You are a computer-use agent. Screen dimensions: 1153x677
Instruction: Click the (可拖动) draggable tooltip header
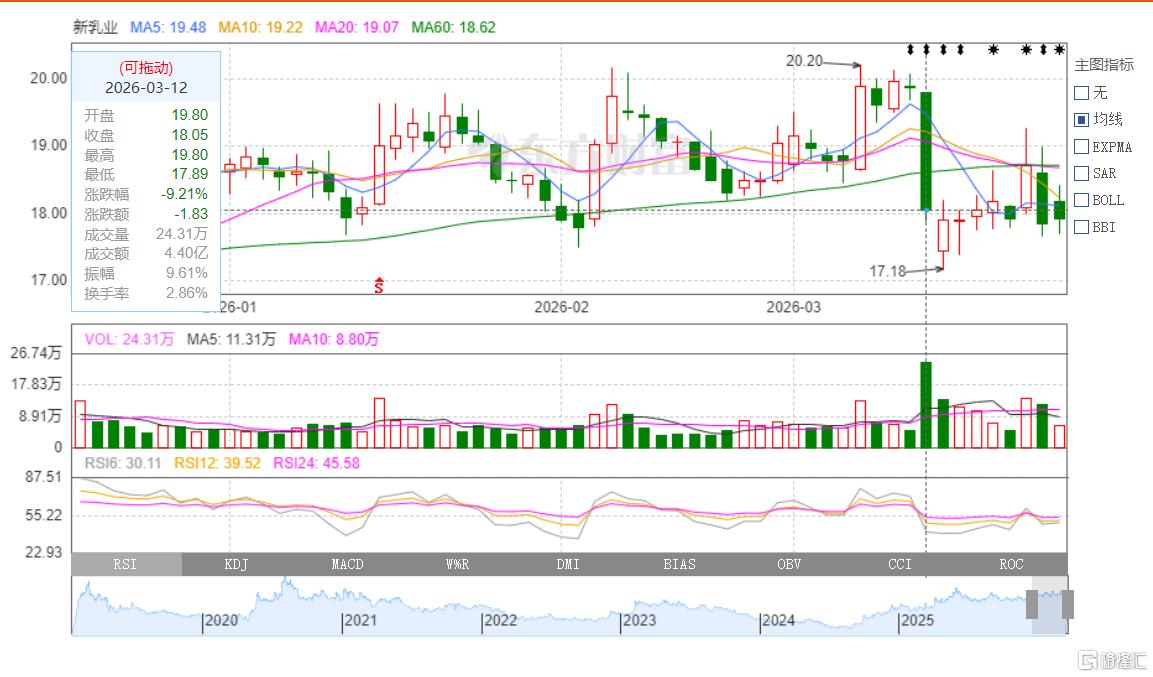click(146, 68)
